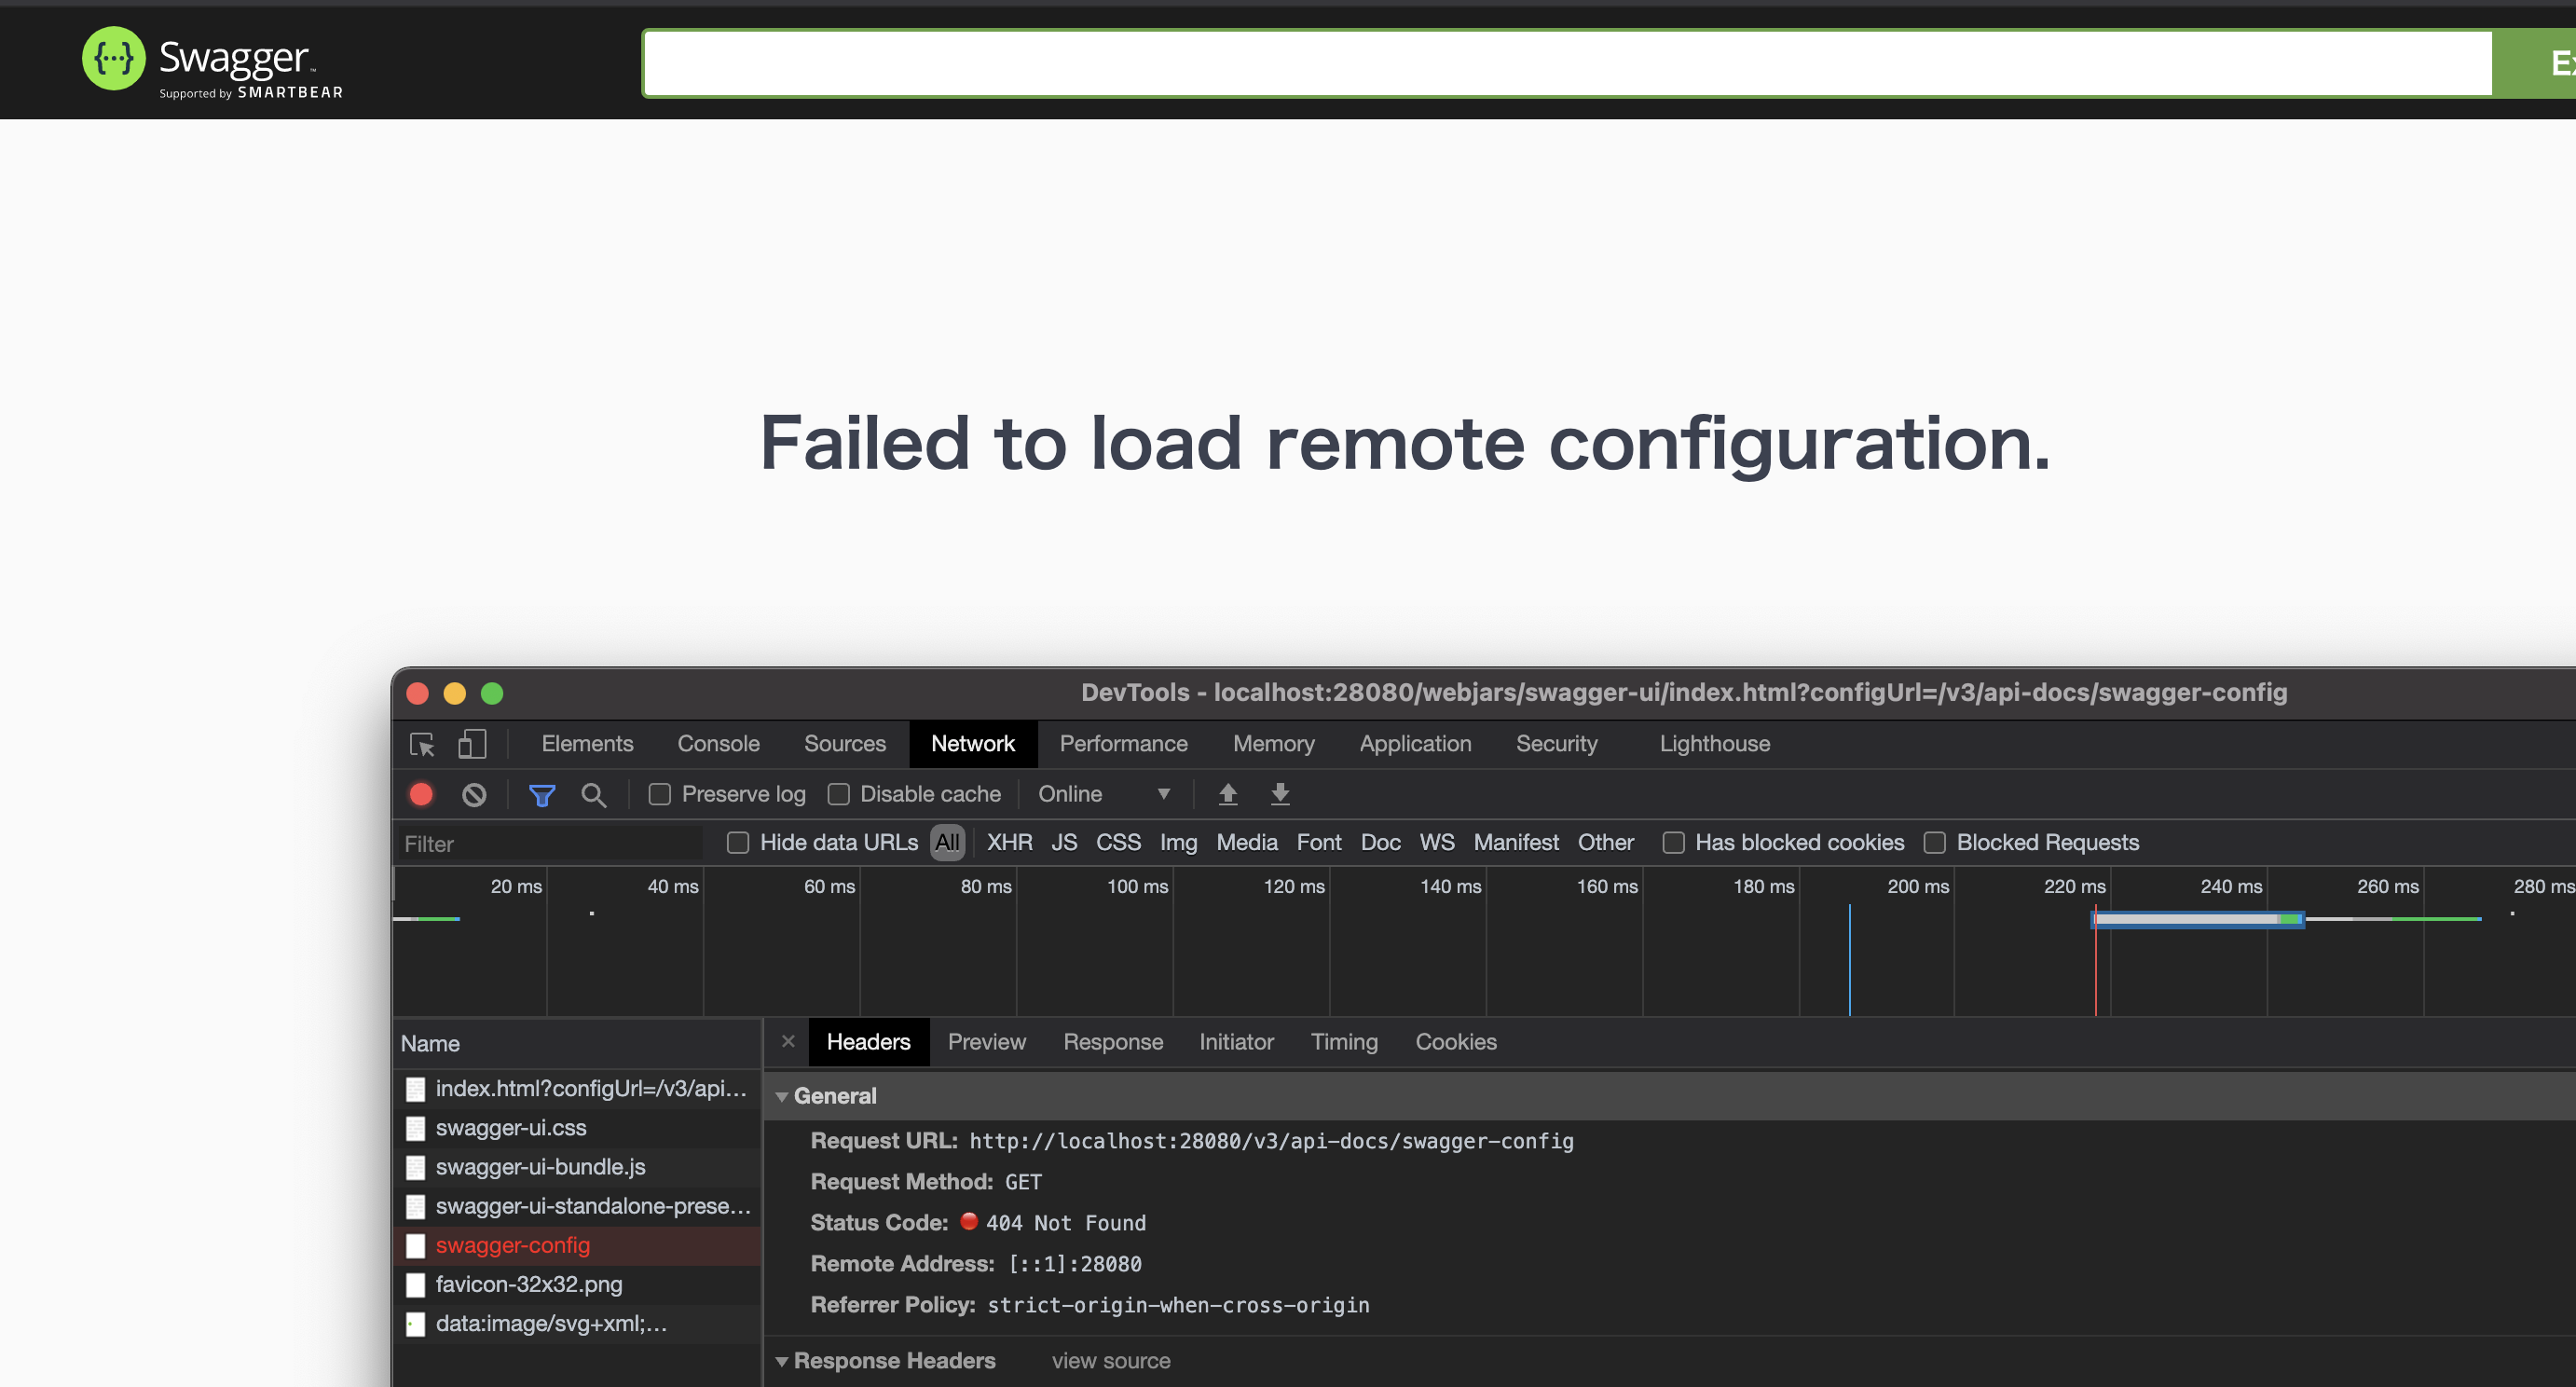Viewport: 2576px width, 1387px height.
Task: Check the Disable cache option
Action: click(x=839, y=794)
